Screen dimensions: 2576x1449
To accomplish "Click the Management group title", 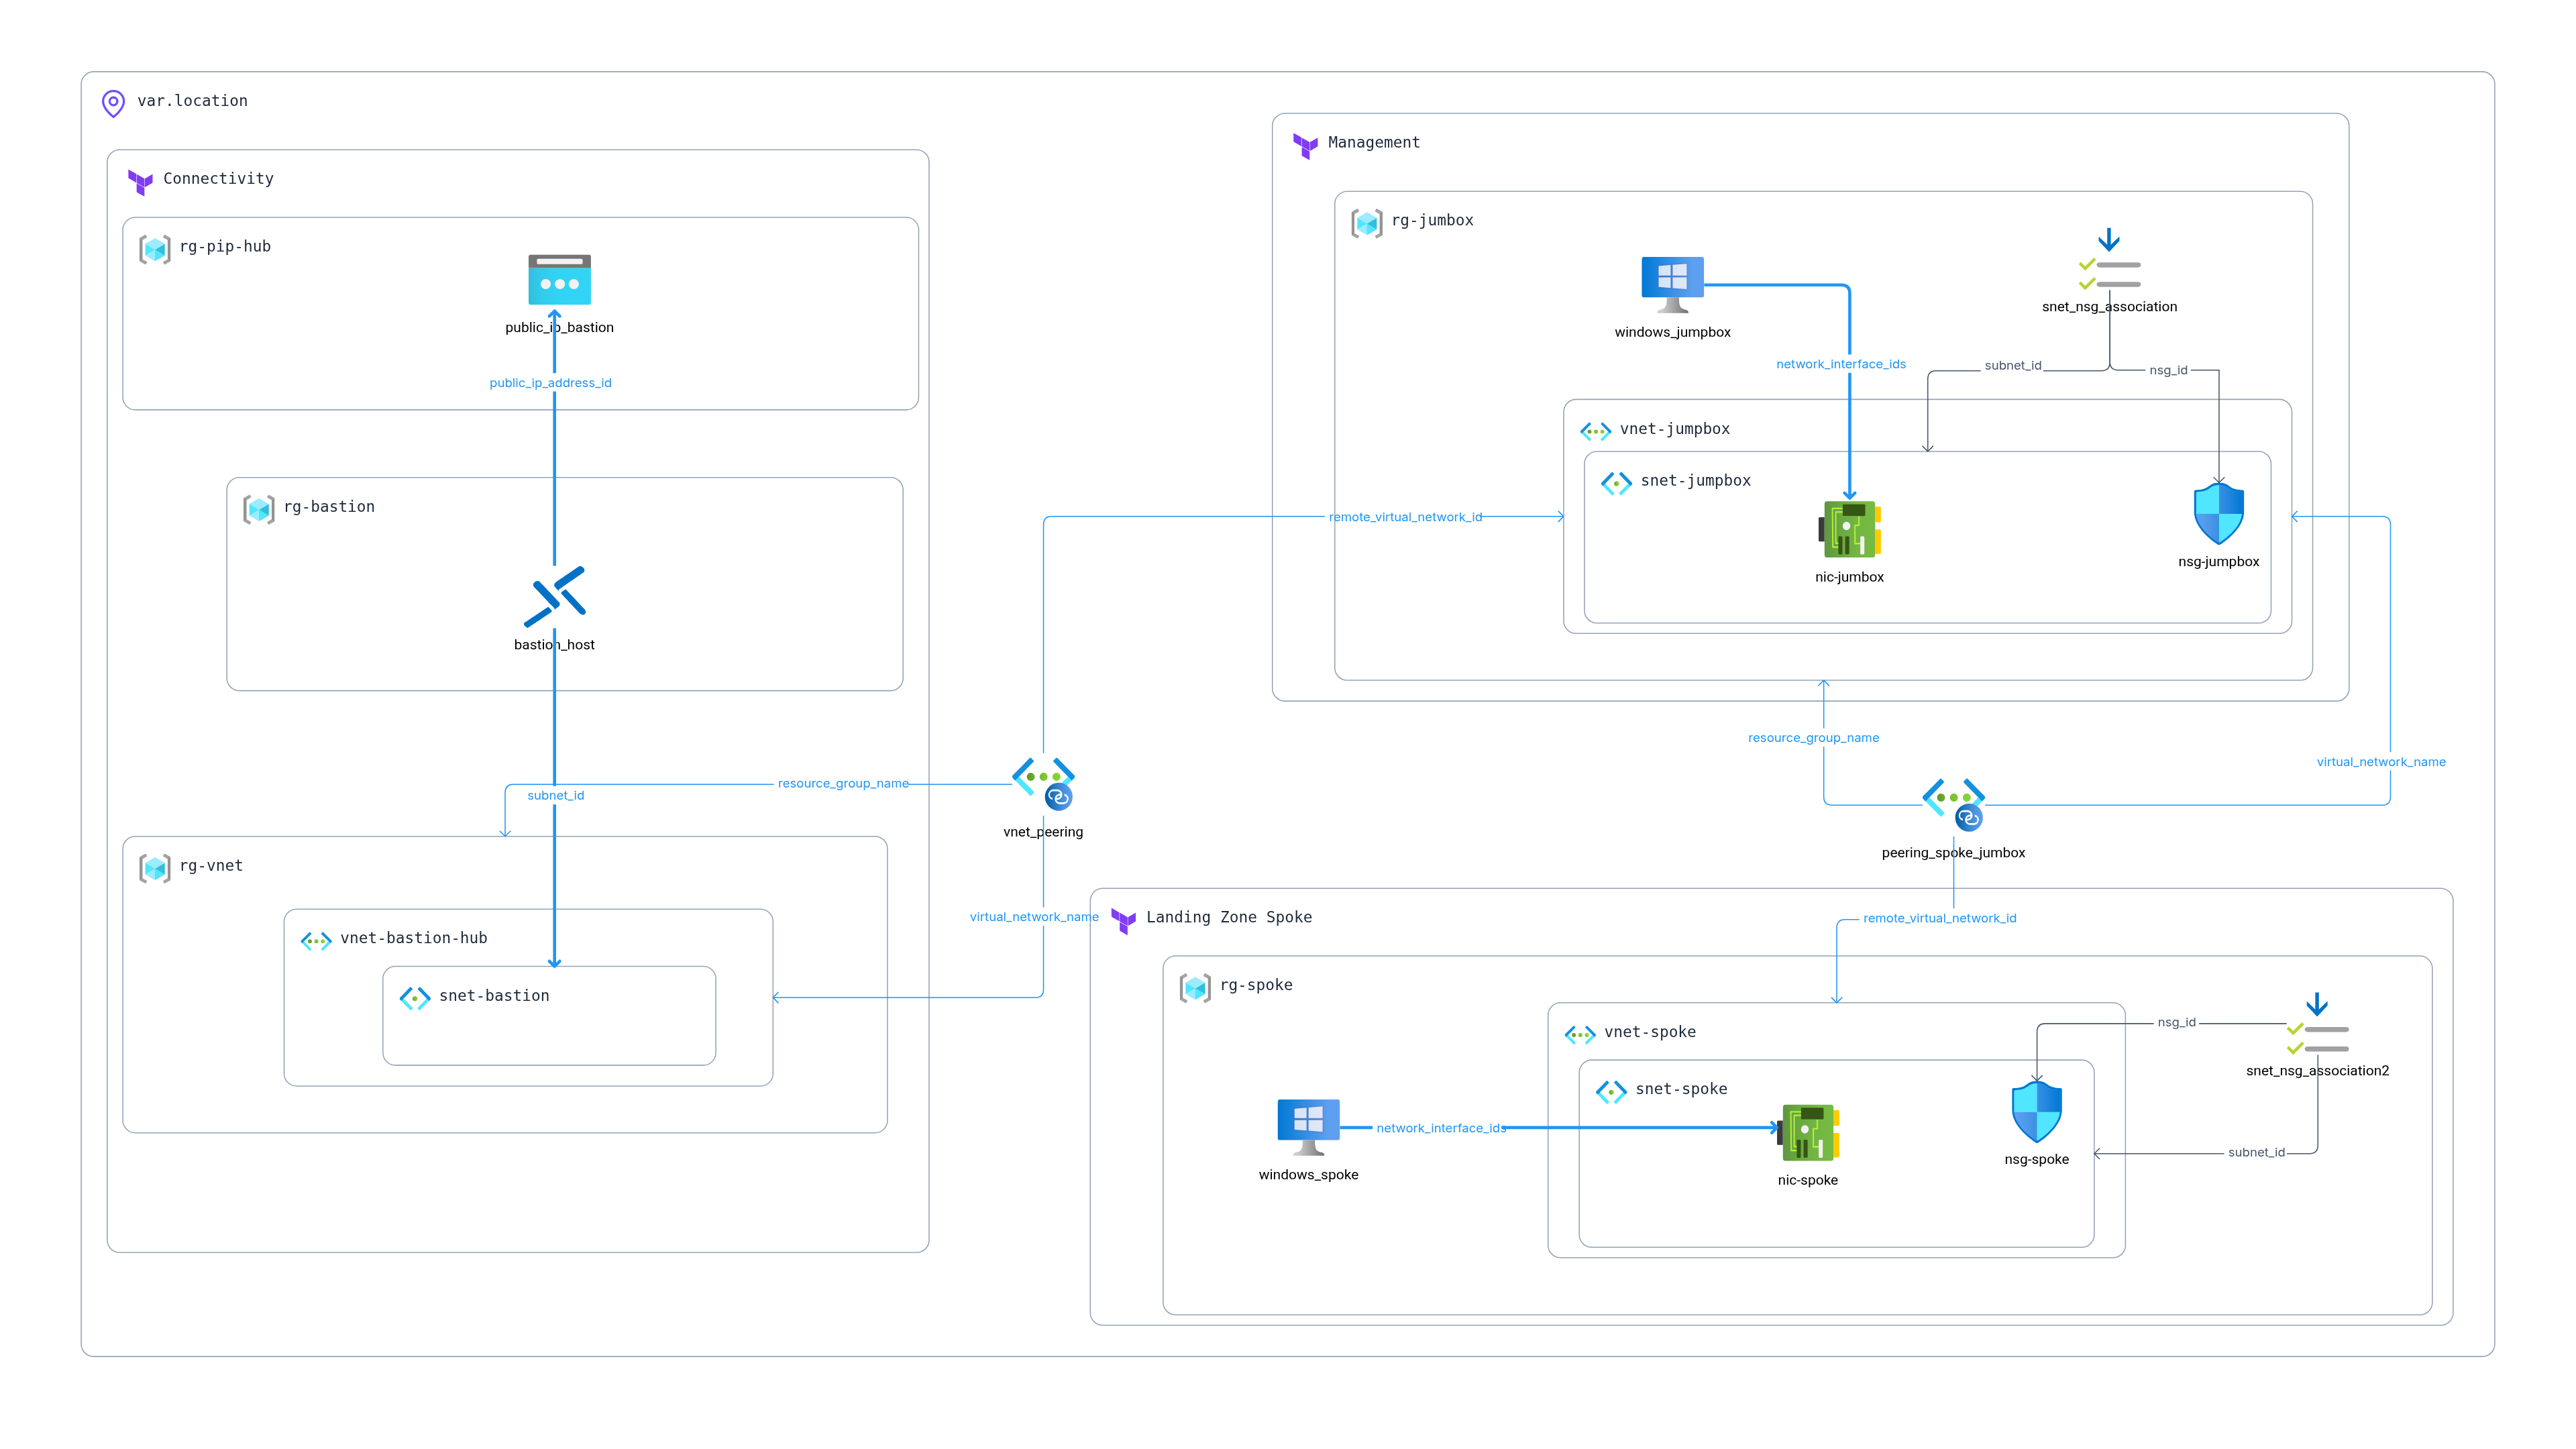I will coord(1374,143).
